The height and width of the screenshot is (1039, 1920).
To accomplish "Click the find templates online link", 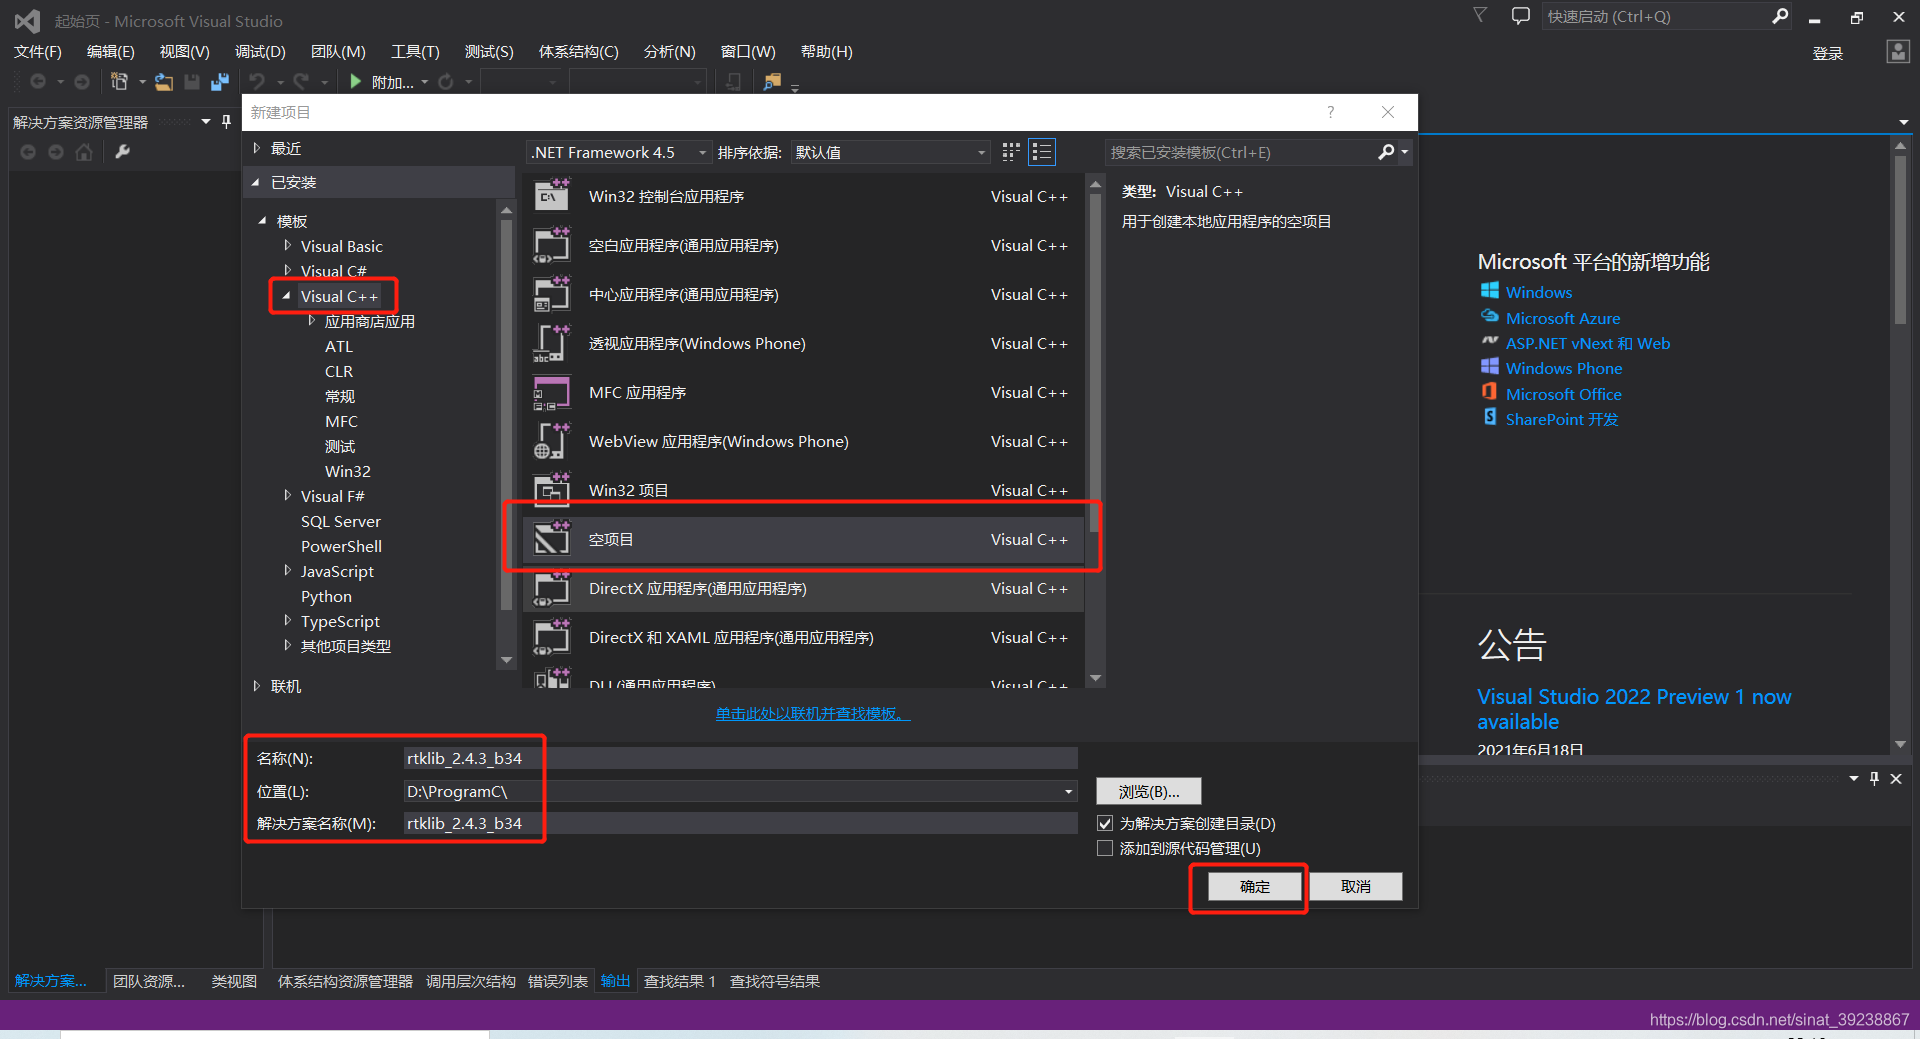I will click(x=813, y=713).
